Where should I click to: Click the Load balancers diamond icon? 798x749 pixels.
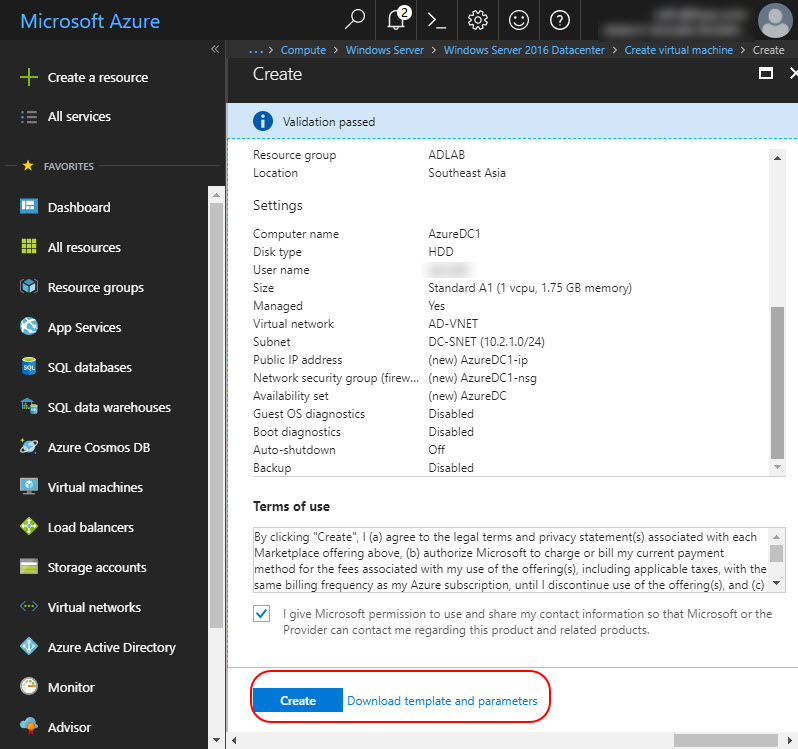(29, 526)
